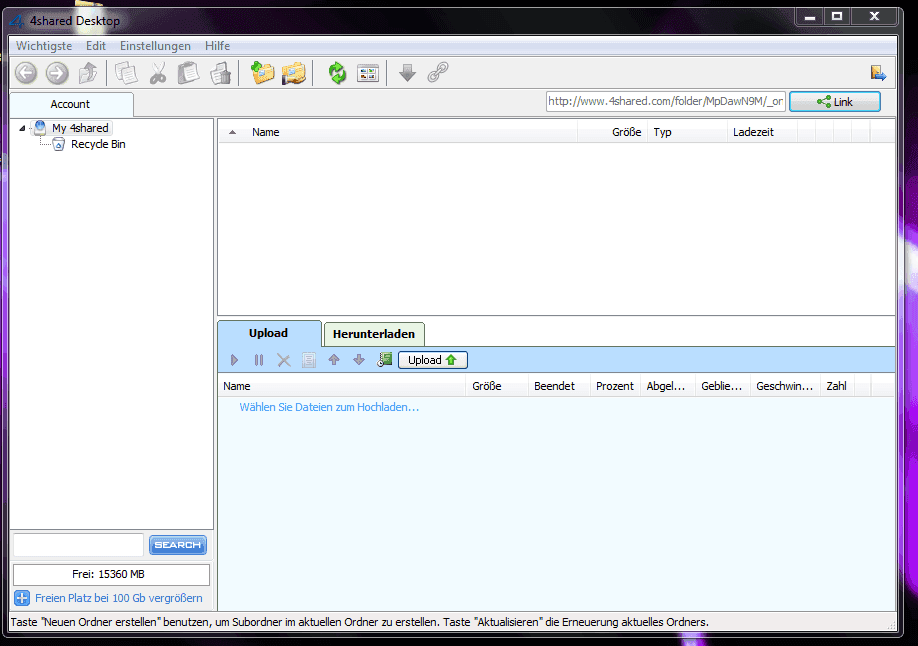Start upload with the play icon
Image resolution: width=918 pixels, height=646 pixels.
pyautogui.click(x=234, y=360)
